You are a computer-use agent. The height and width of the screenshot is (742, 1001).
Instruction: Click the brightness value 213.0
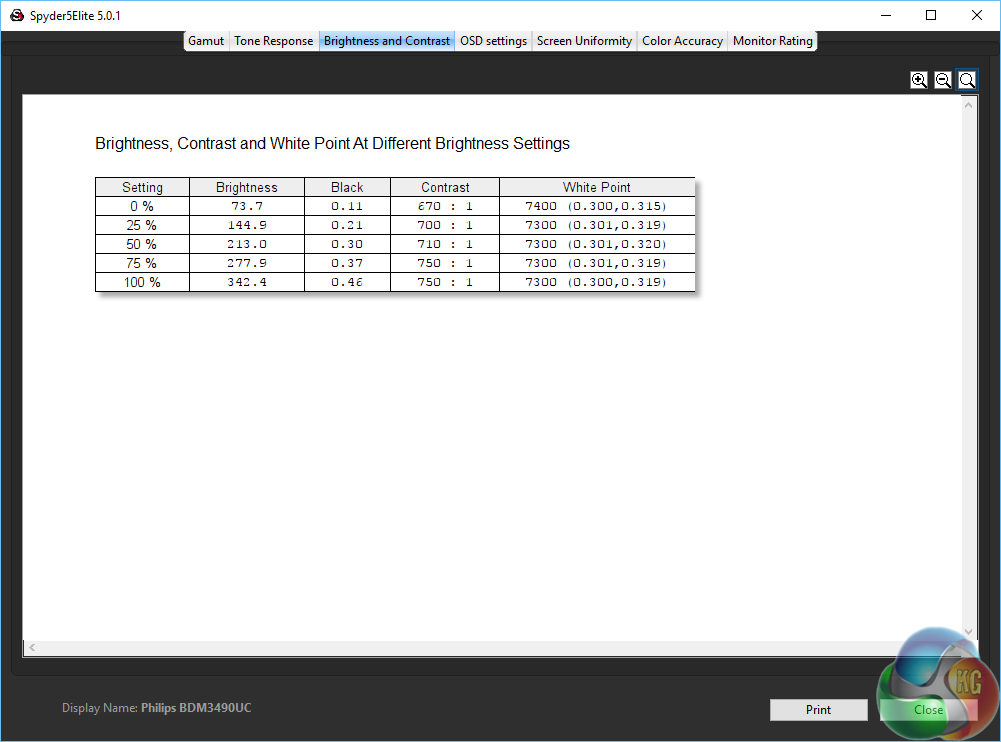pos(247,244)
